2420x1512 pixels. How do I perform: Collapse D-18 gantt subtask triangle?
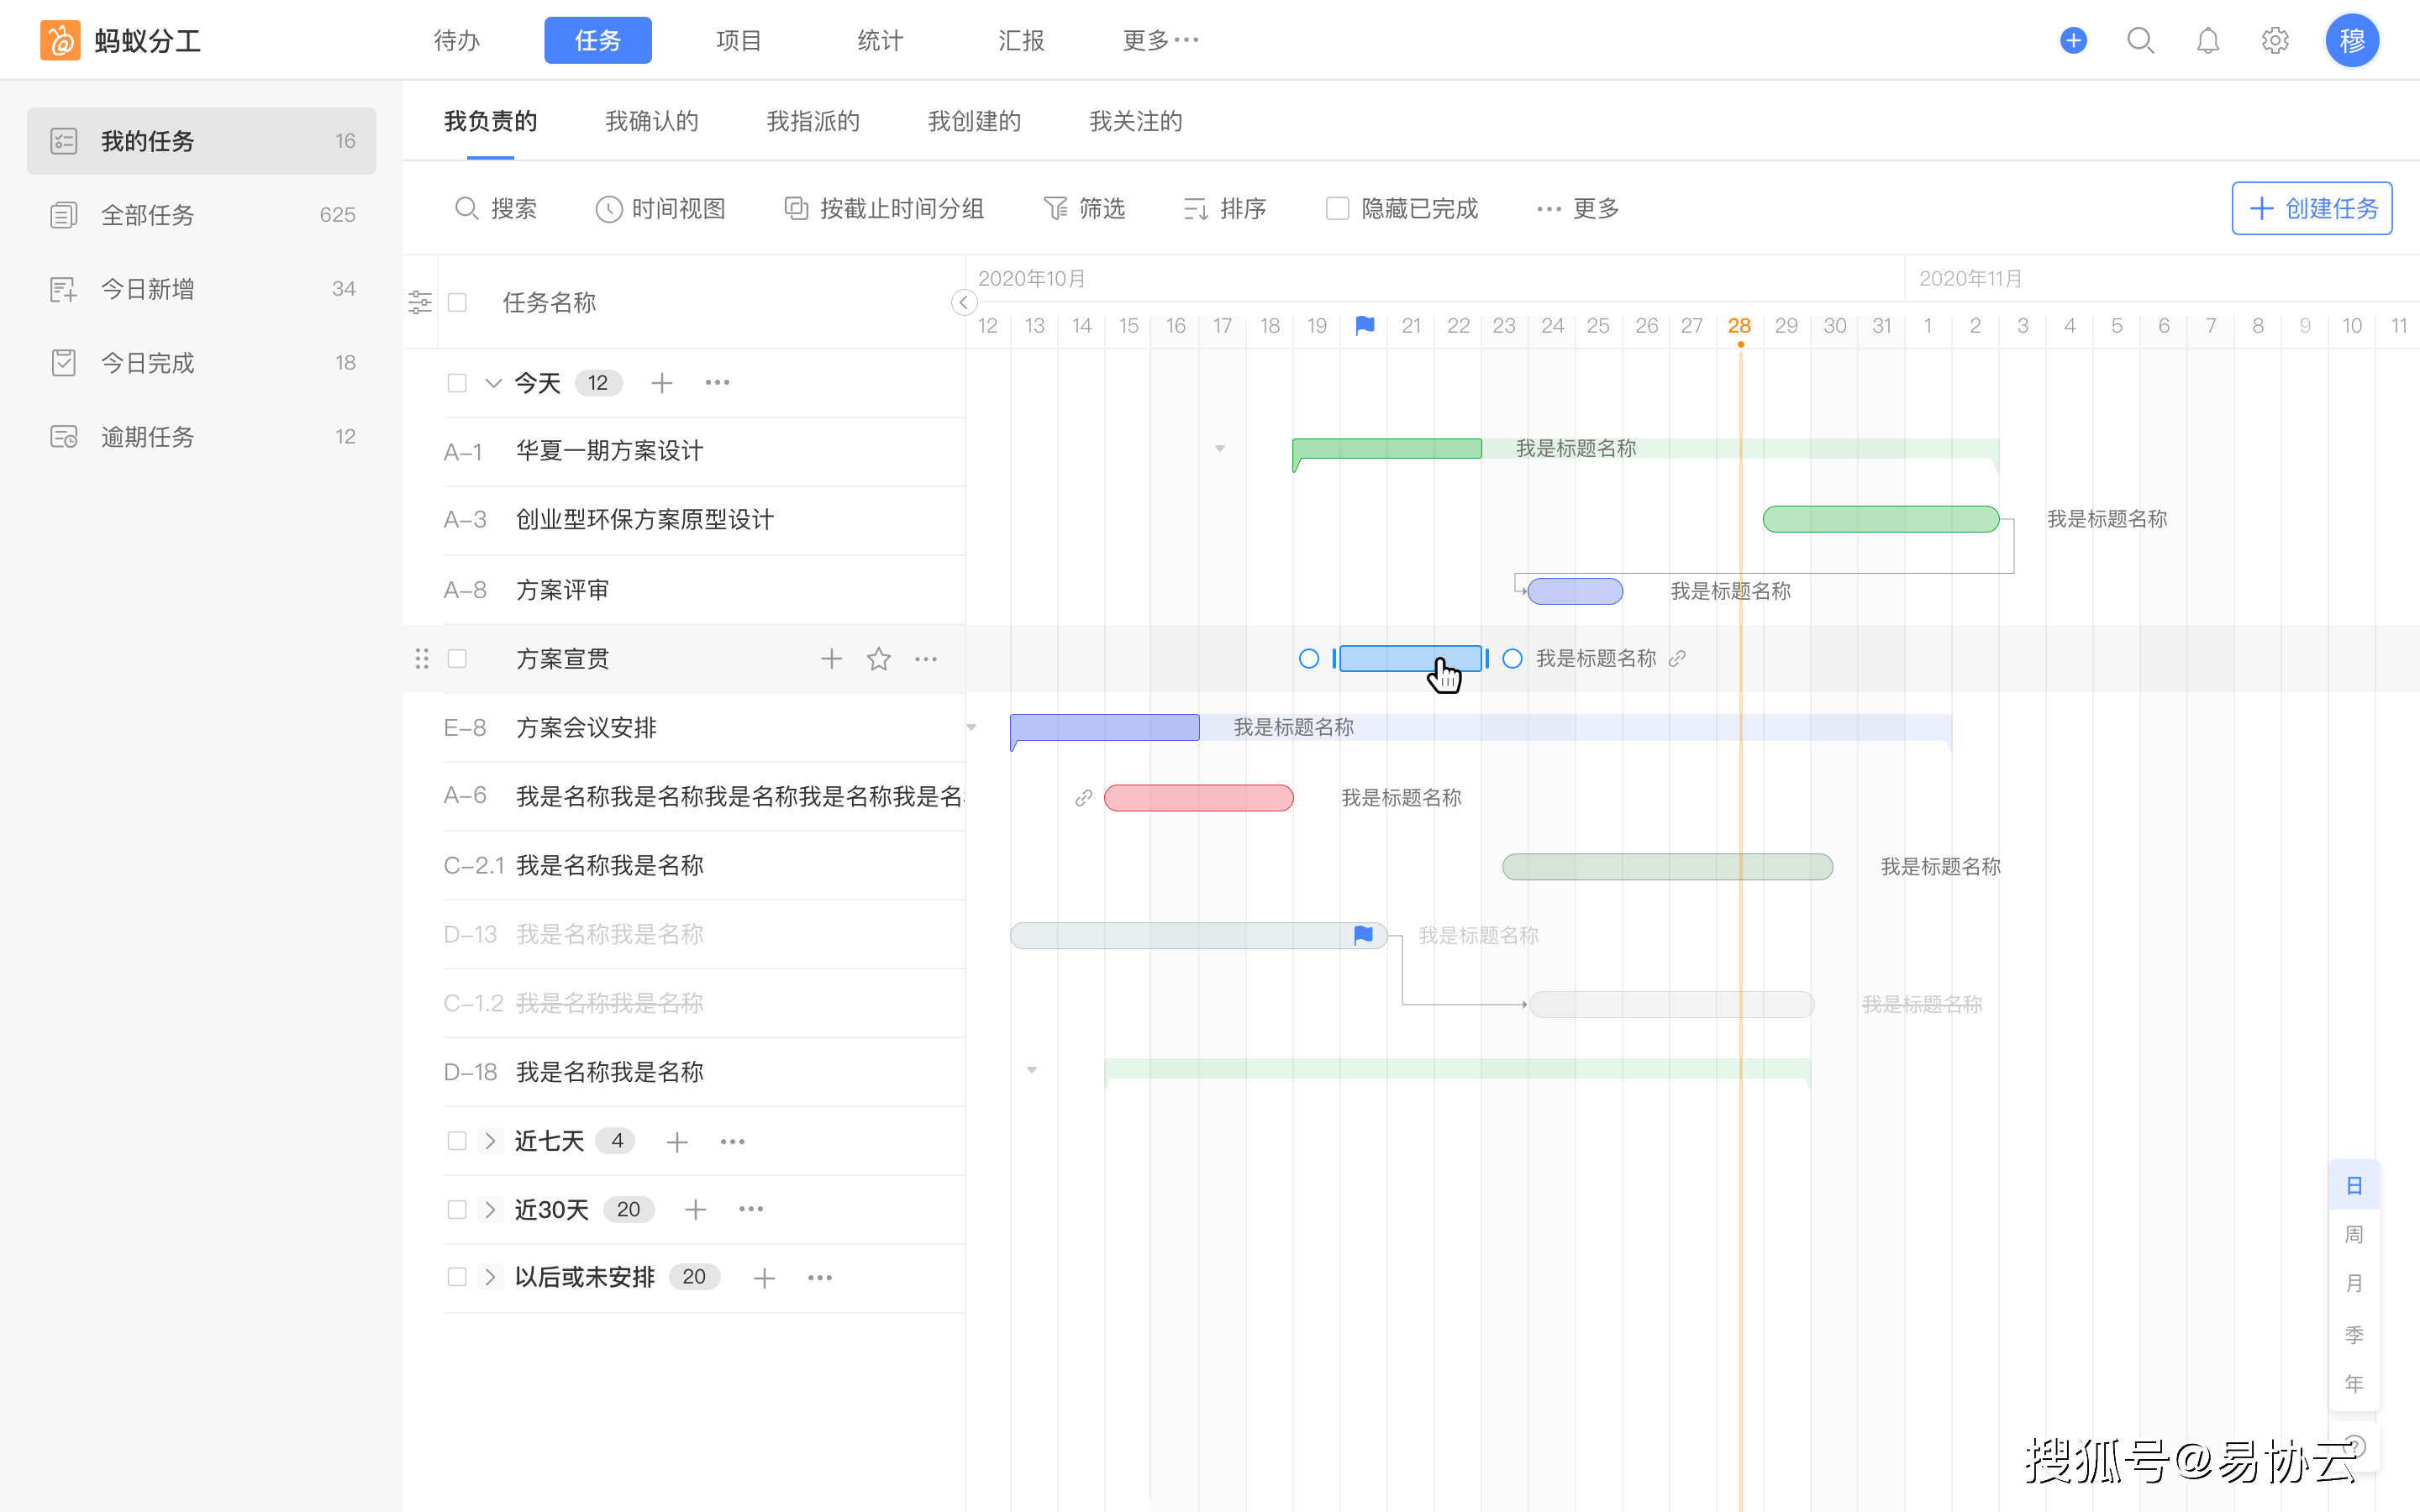(x=1032, y=1070)
